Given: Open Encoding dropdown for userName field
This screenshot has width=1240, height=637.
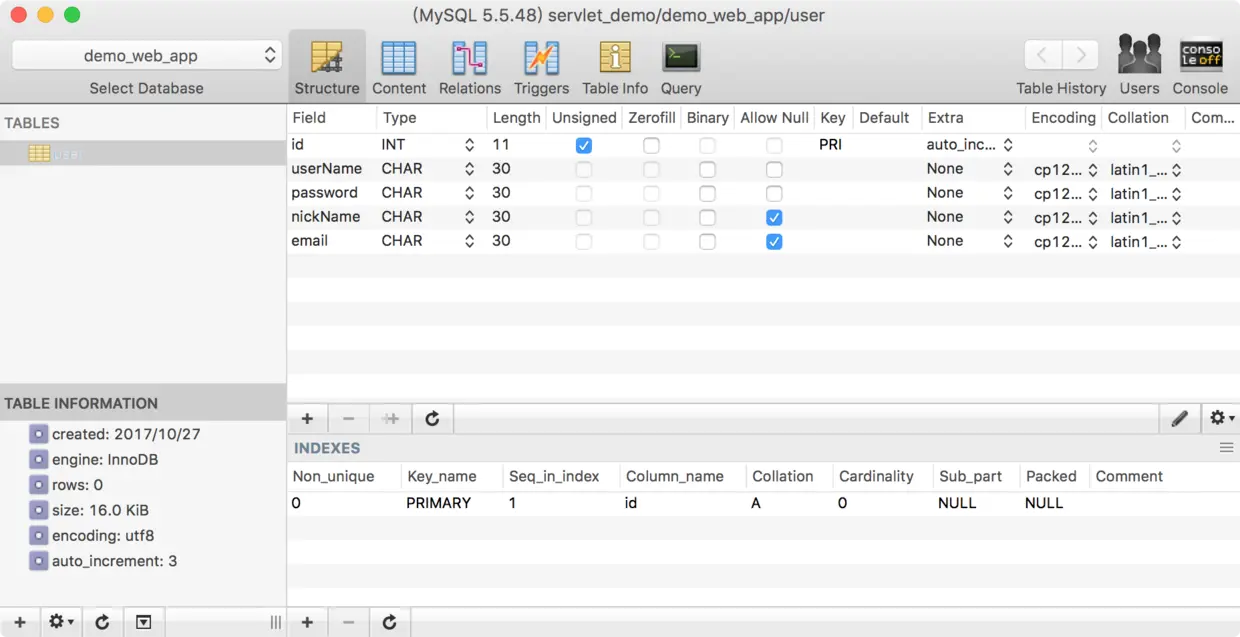Looking at the screenshot, I should coord(1092,170).
